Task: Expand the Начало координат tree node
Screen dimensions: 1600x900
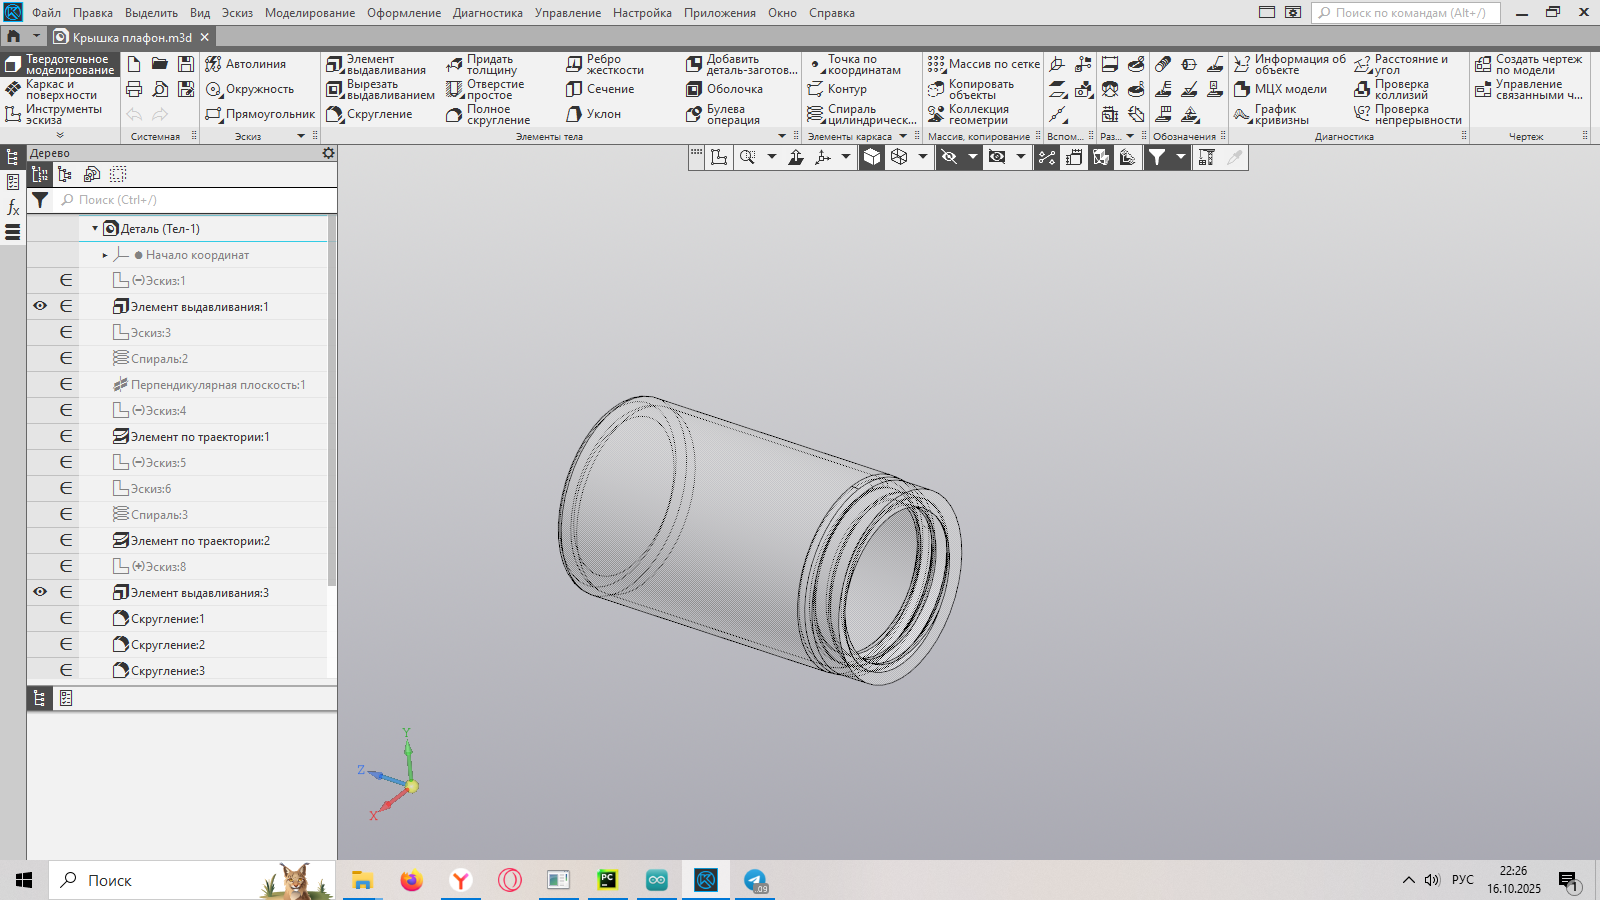Action: tap(105, 255)
